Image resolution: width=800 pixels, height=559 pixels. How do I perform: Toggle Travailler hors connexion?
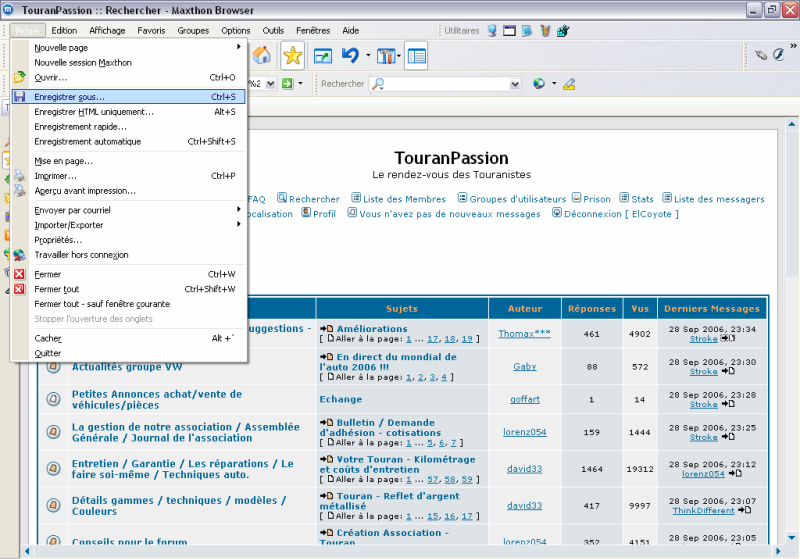81,255
